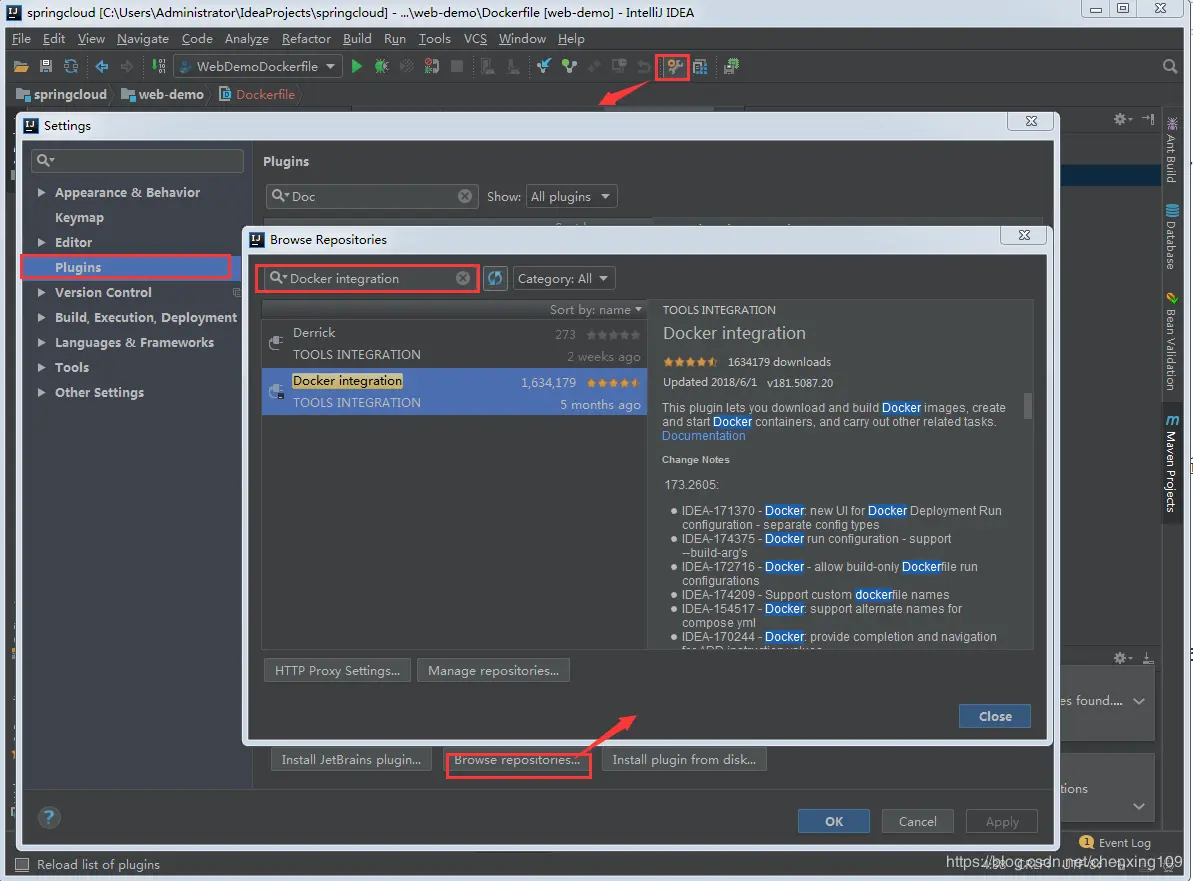Click the SDK chip toolbar icon
Screen dimensions: 1193x881
[x=731, y=67]
